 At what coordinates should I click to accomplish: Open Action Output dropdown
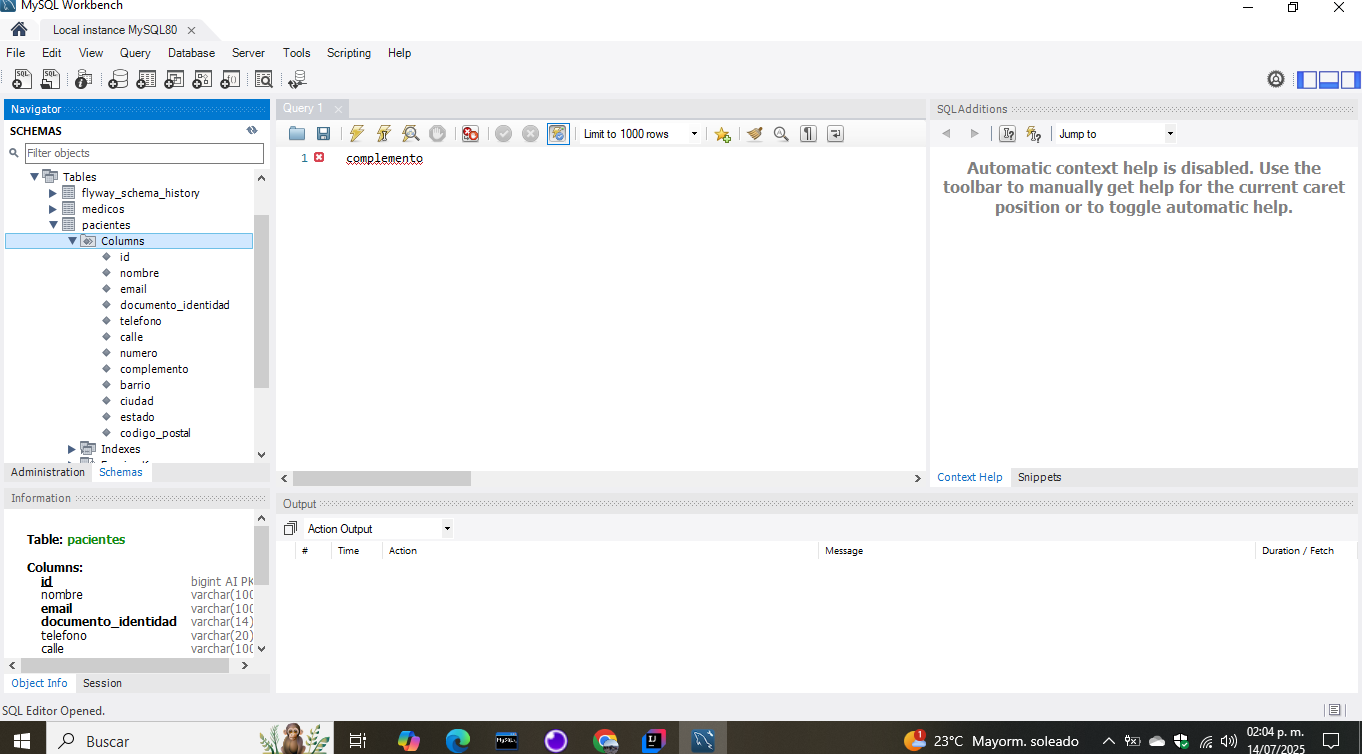[x=378, y=529]
